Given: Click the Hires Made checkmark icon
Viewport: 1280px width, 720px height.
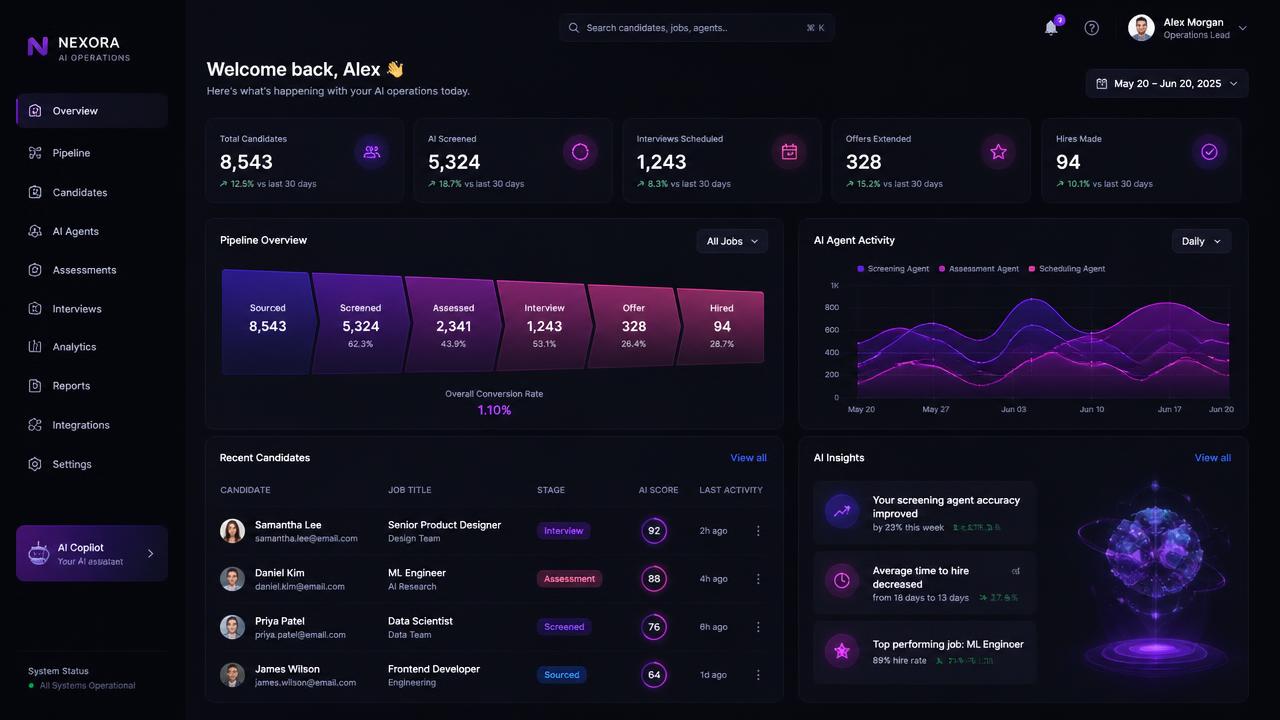Looking at the screenshot, I should [1209, 152].
